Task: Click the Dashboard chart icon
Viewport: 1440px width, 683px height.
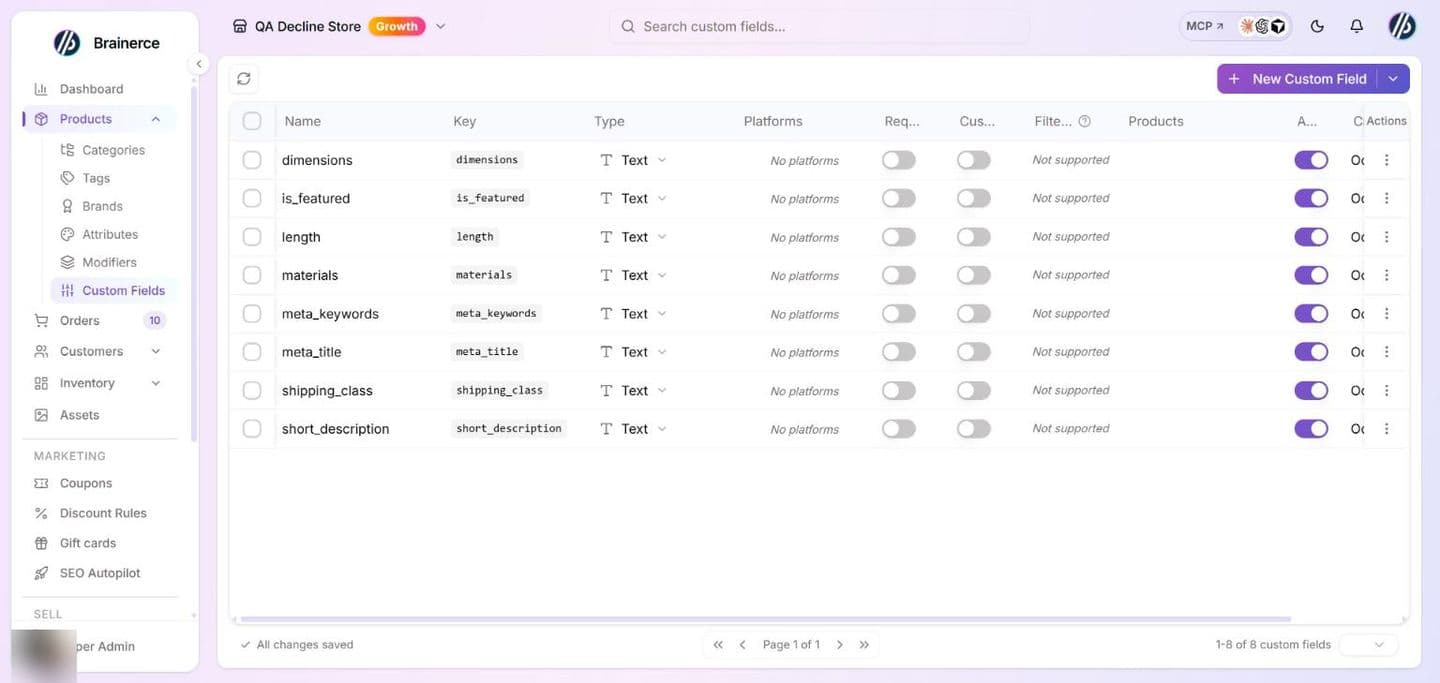Action: [x=41, y=89]
